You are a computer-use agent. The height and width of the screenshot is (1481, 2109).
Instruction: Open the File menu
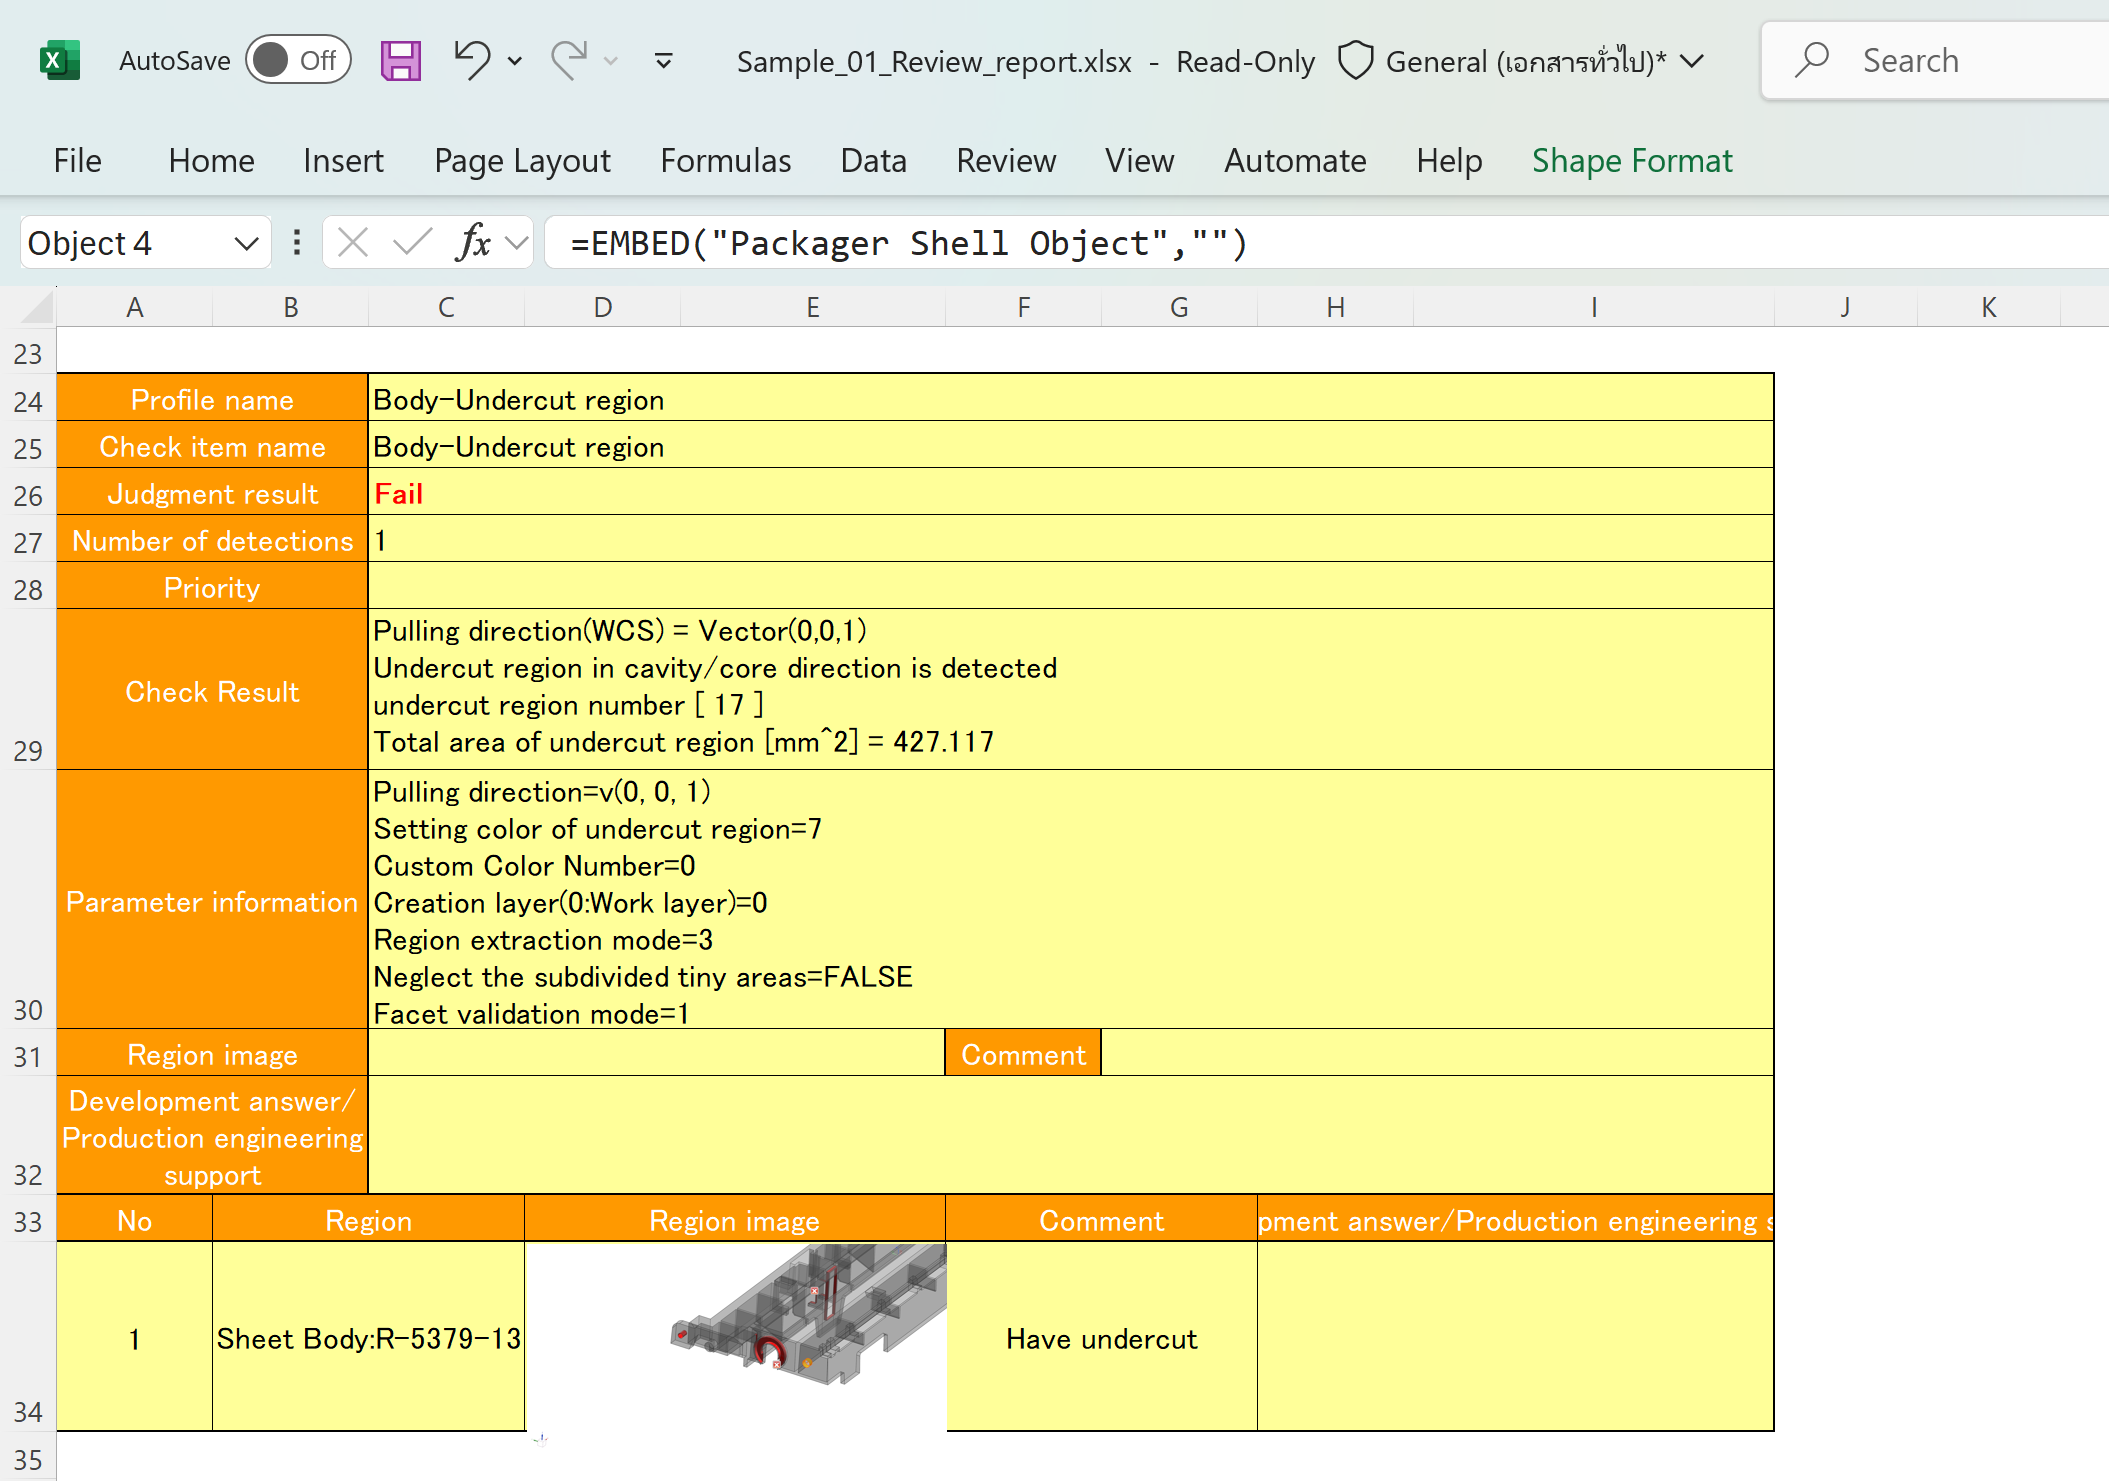(77, 161)
